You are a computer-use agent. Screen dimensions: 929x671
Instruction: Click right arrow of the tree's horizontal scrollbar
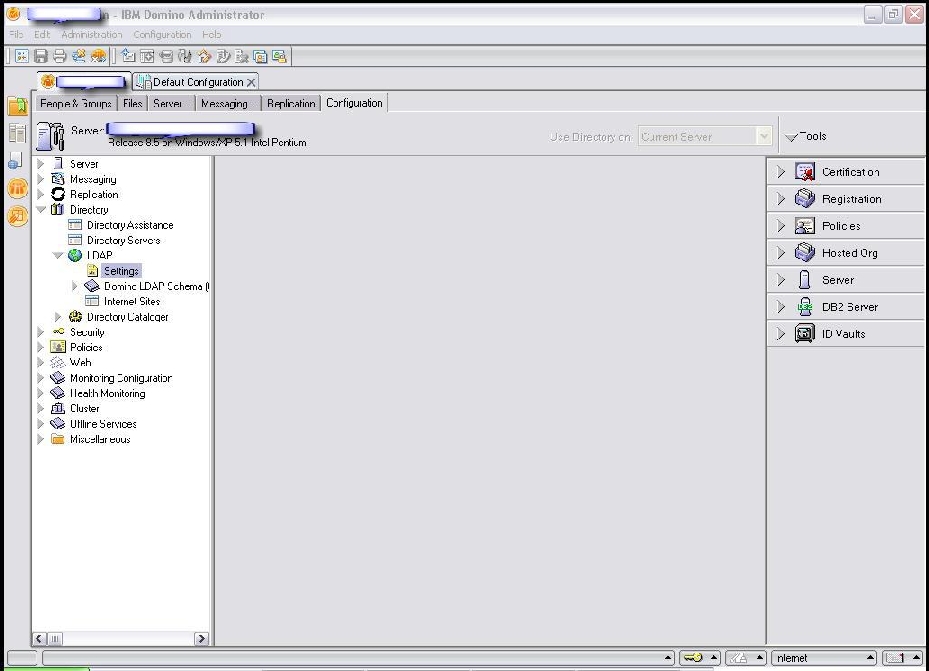(201, 638)
